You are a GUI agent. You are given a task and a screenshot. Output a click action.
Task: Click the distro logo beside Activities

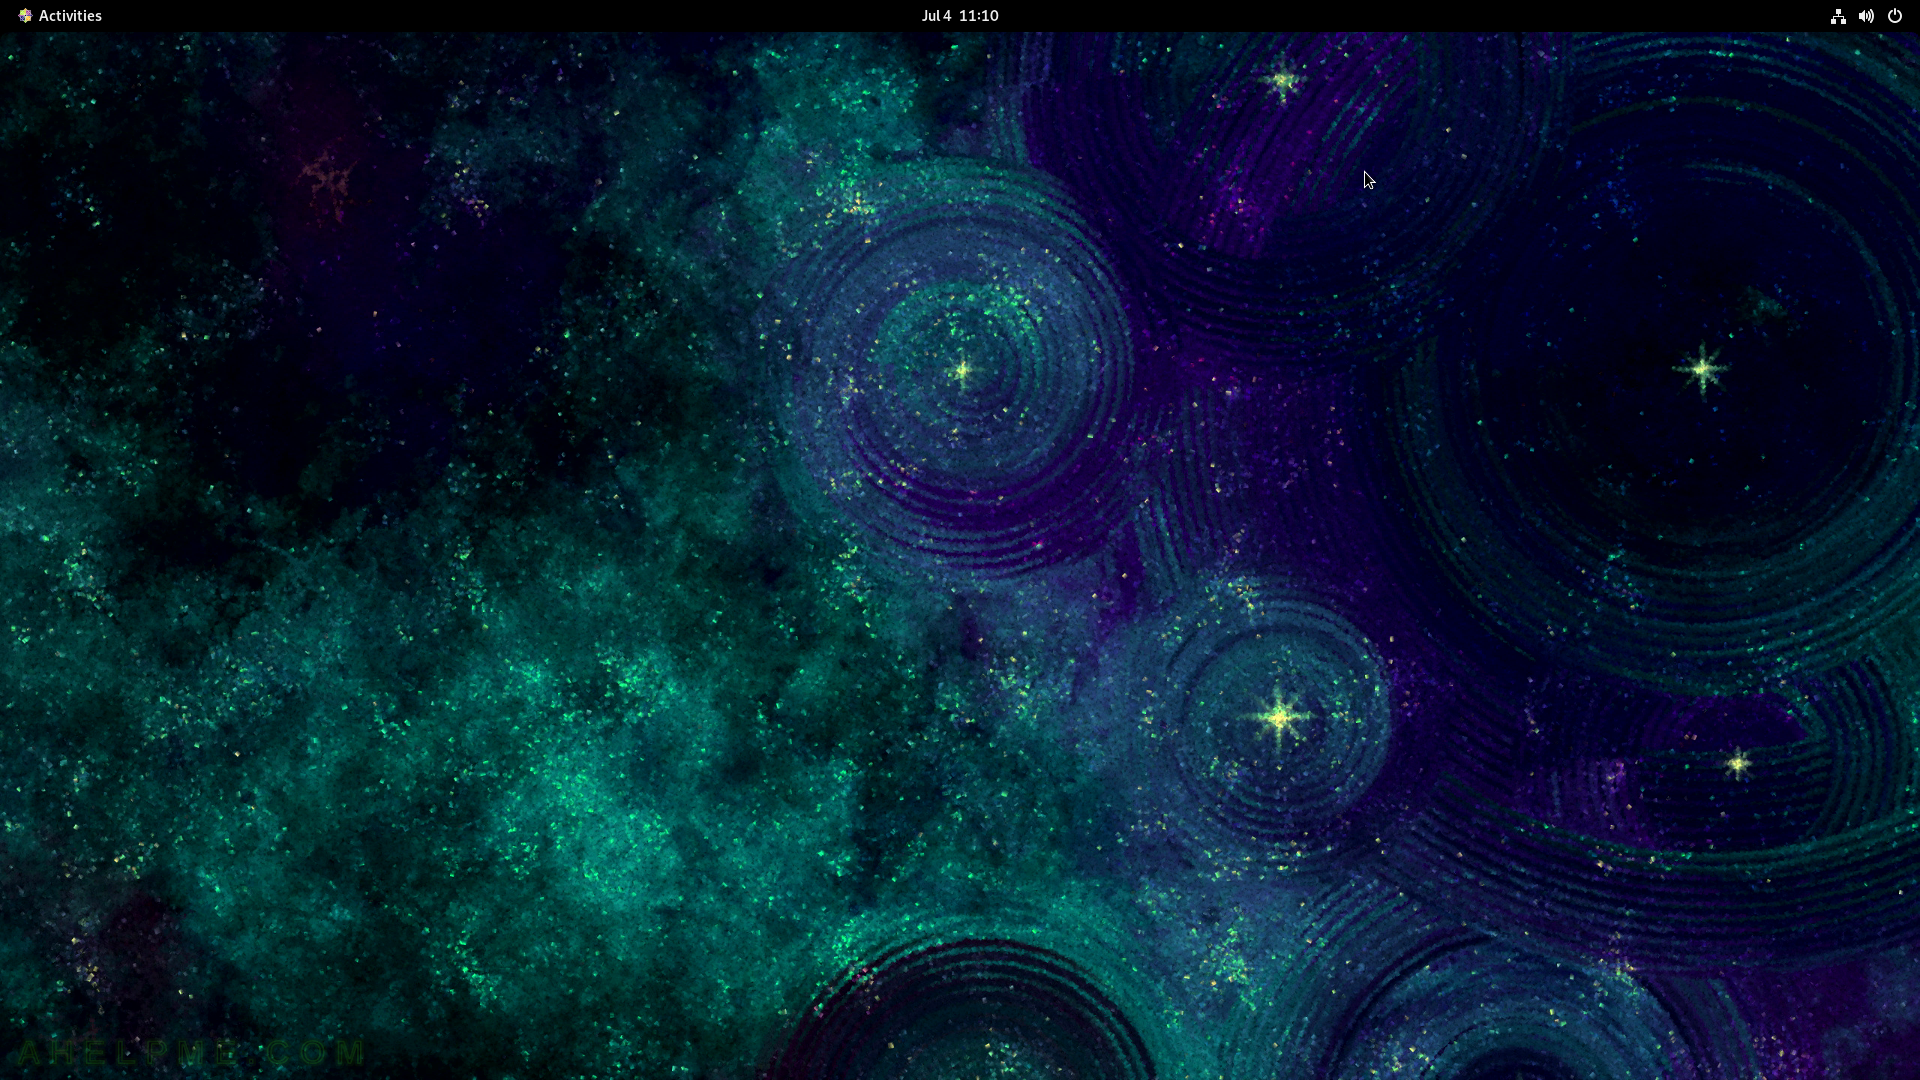pyautogui.click(x=25, y=16)
